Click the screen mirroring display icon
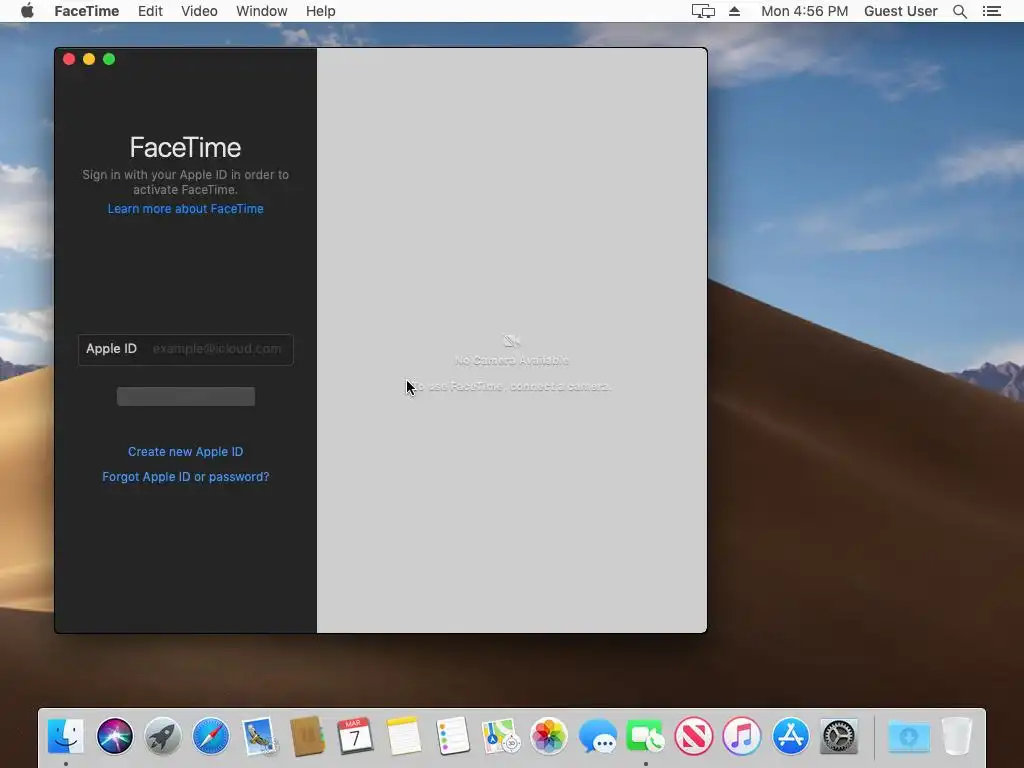1024x768 pixels. coord(703,11)
